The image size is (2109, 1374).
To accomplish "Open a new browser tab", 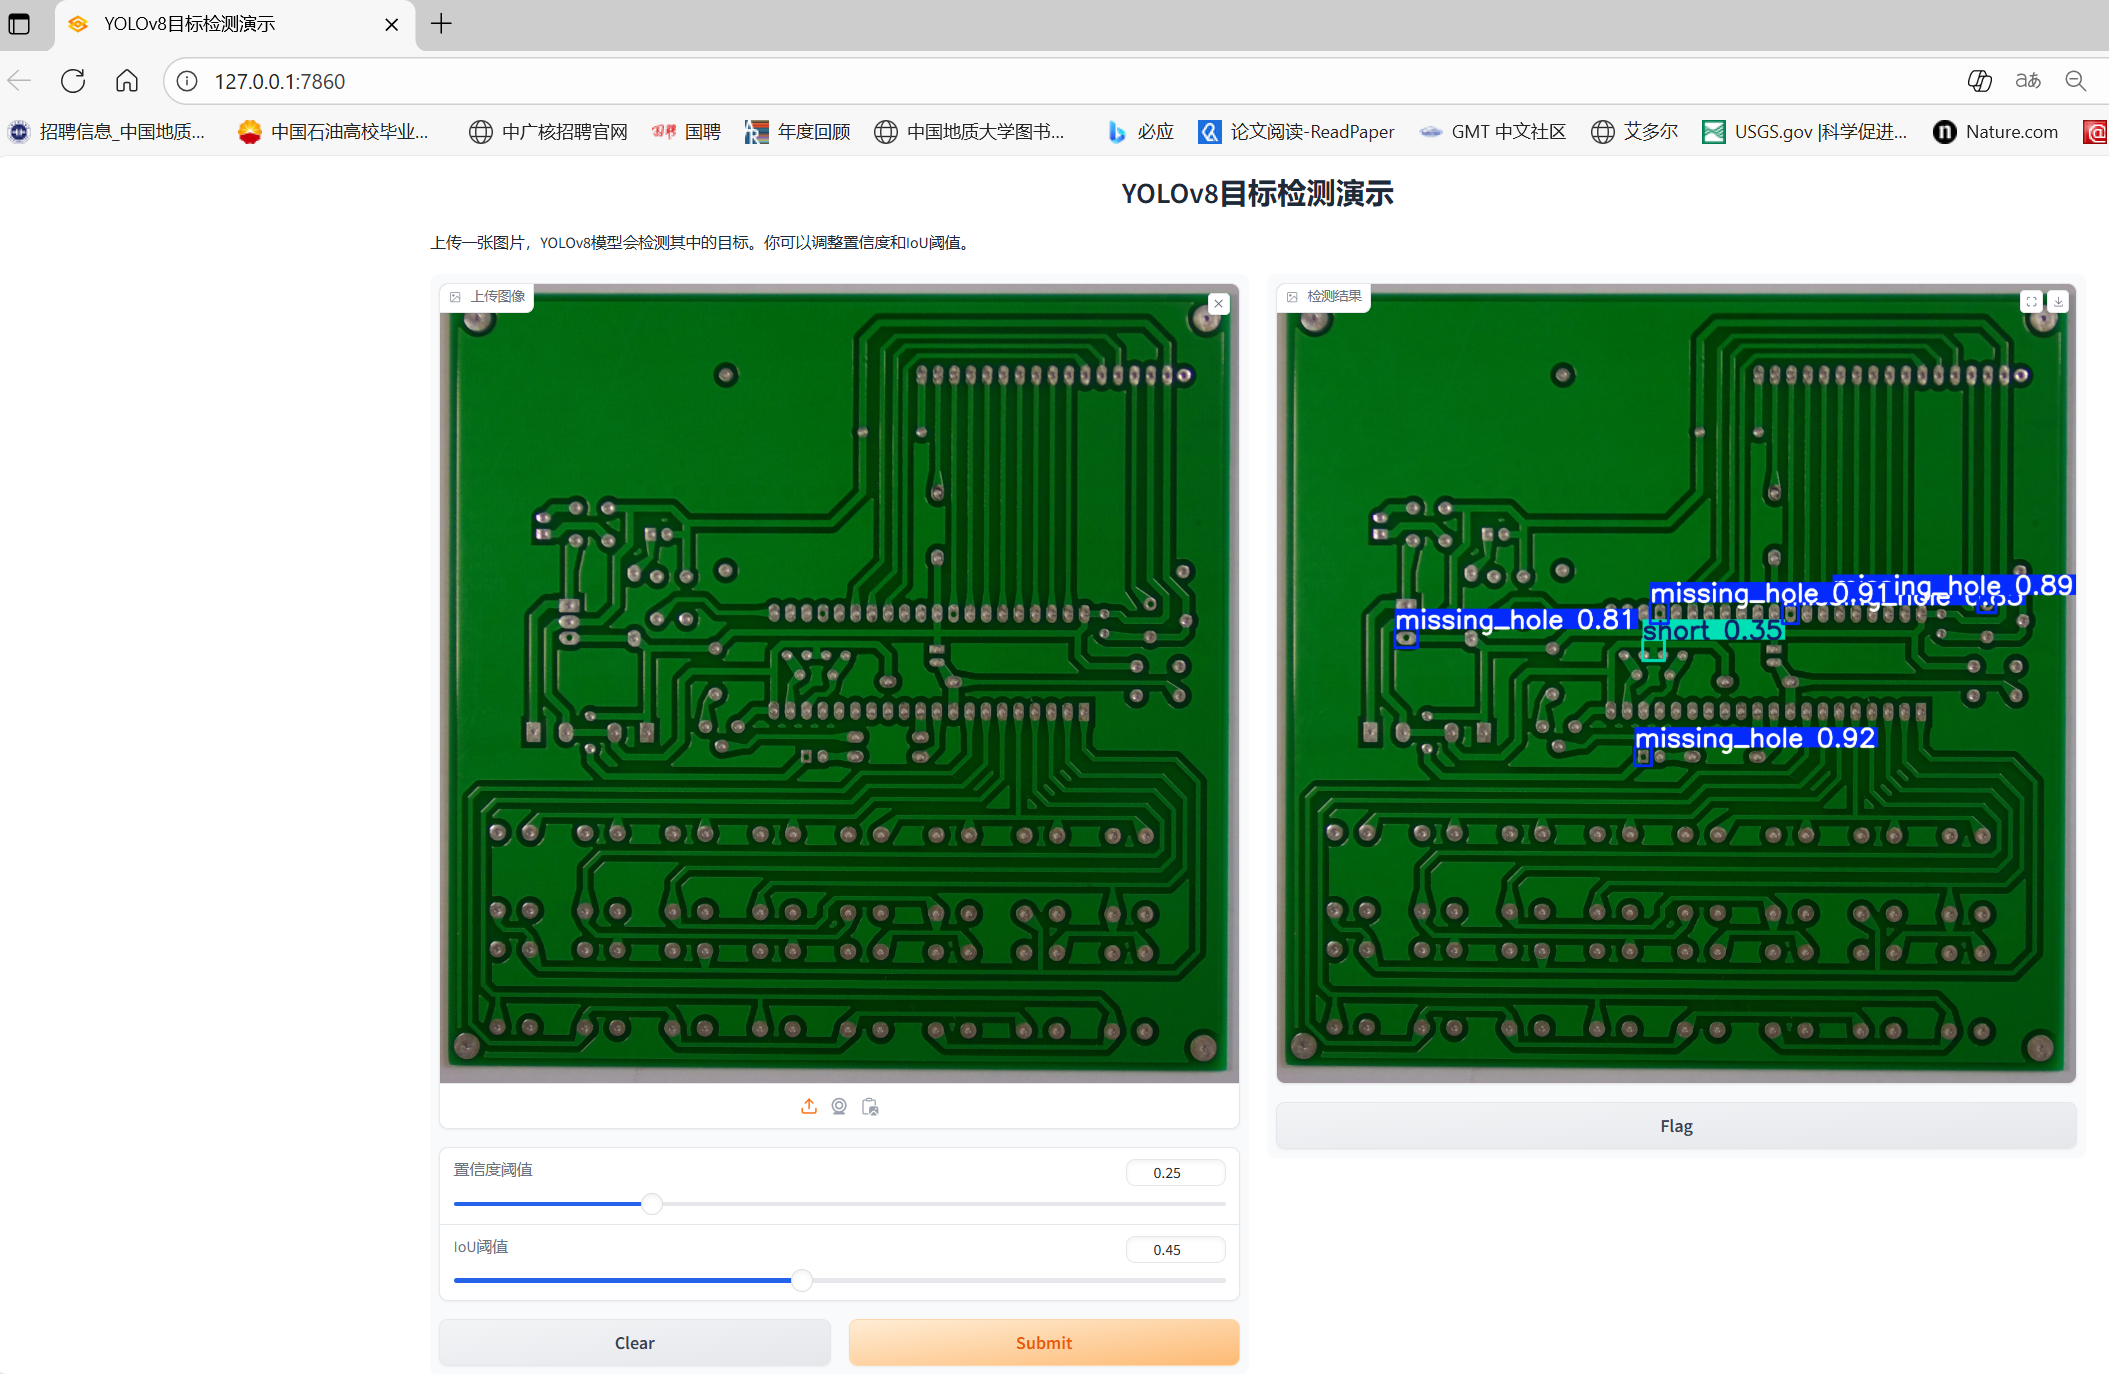I will [x=441, y=24].
